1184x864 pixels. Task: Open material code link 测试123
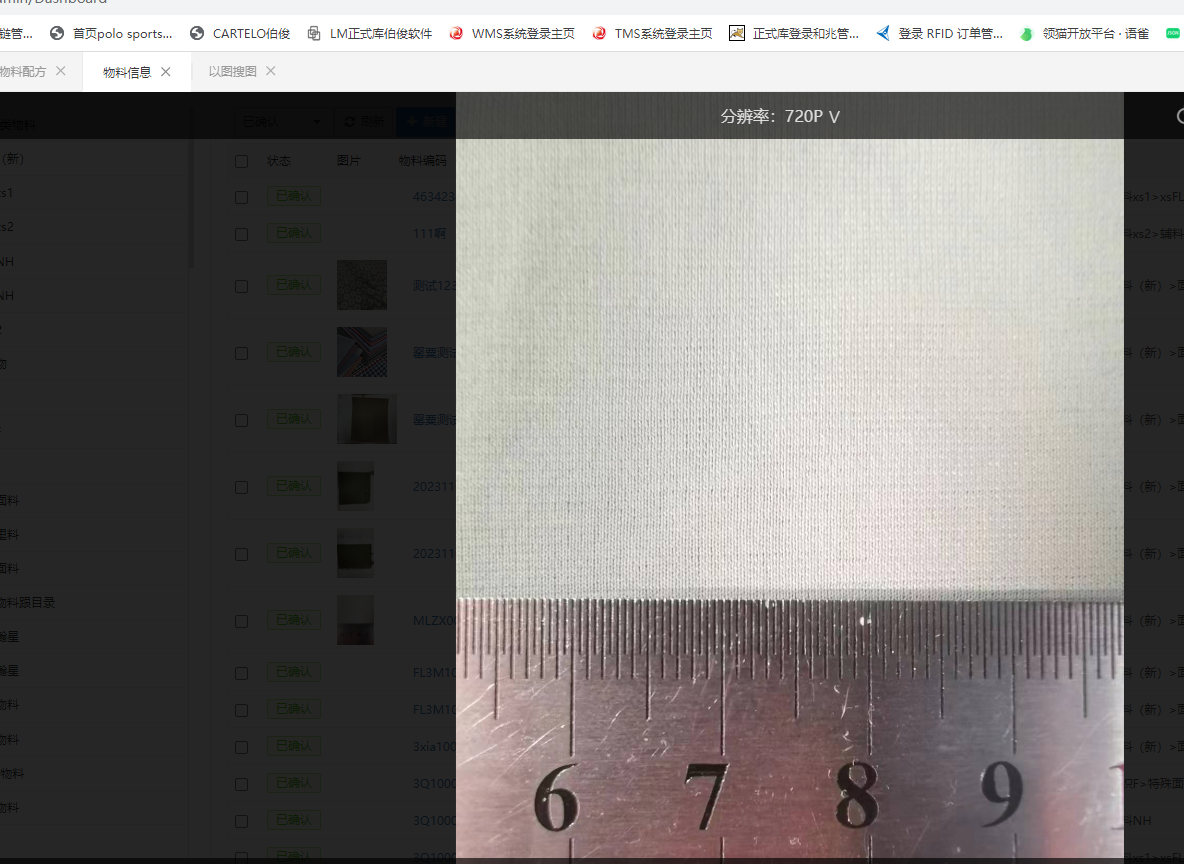434,285
